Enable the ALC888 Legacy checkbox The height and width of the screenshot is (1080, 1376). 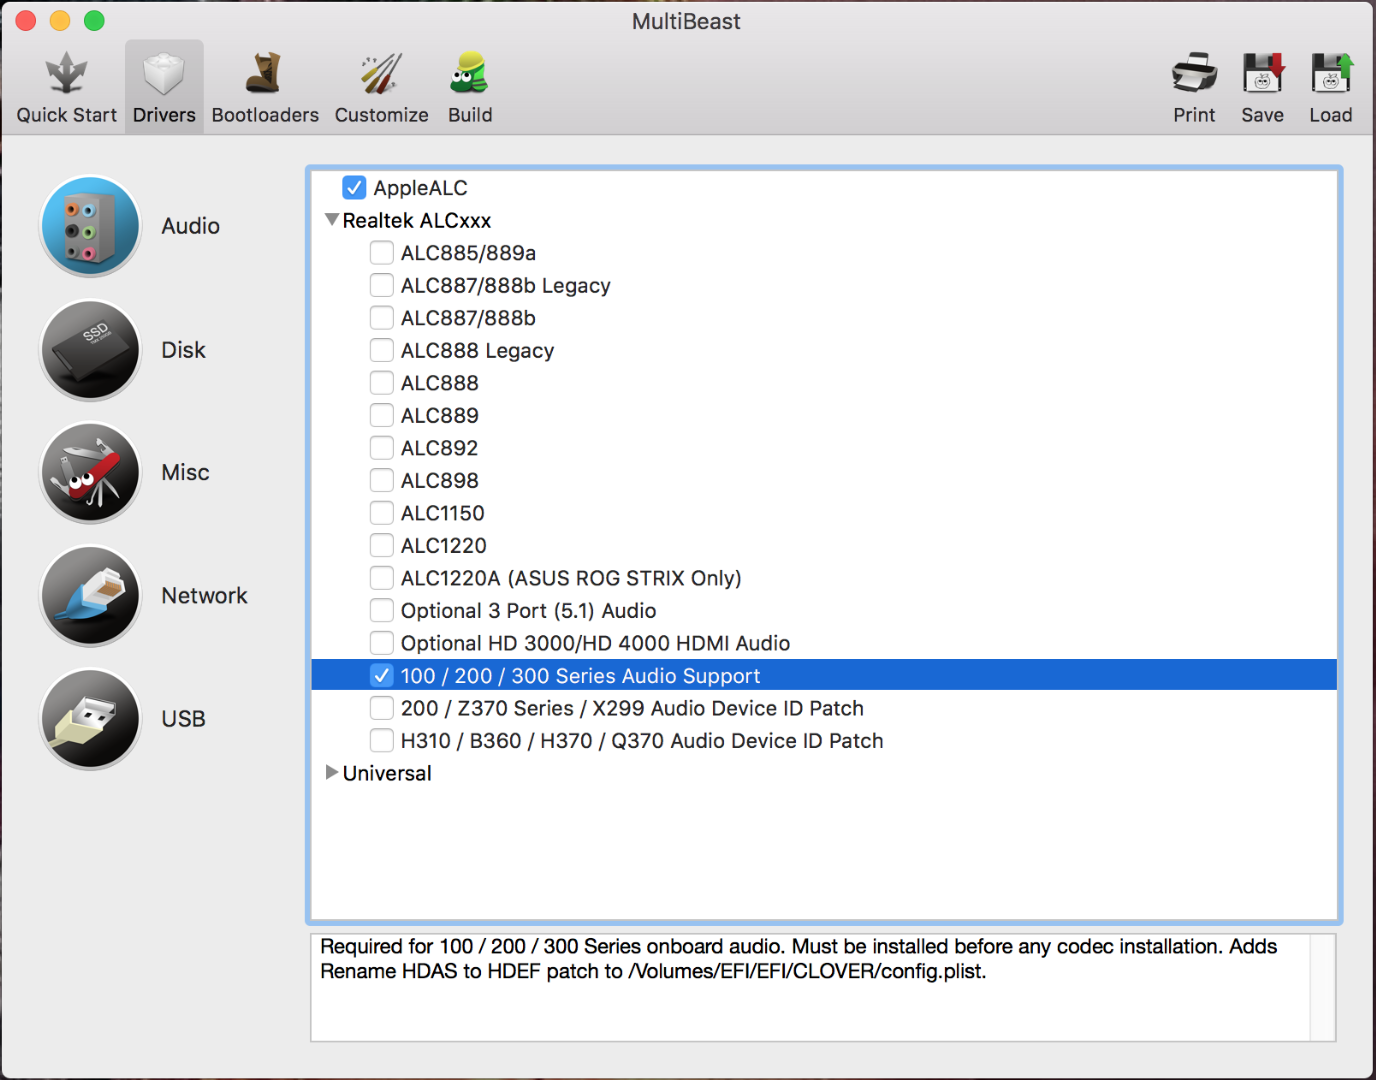pyautogui.click(x=381, y=351)
